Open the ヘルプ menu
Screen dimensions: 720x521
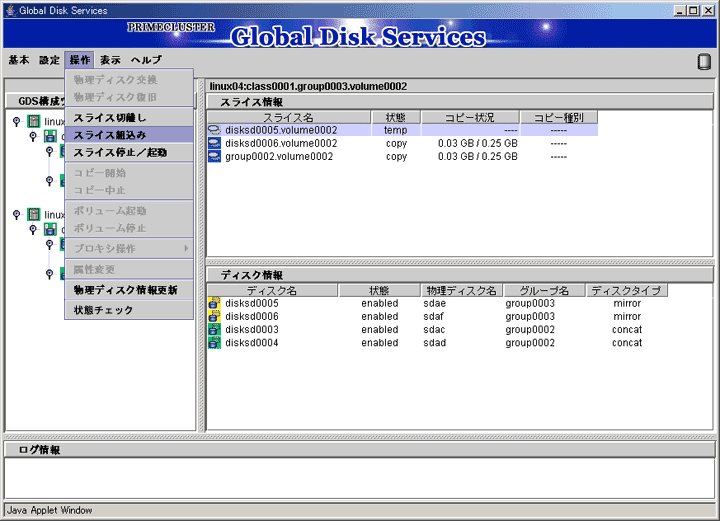146,60
